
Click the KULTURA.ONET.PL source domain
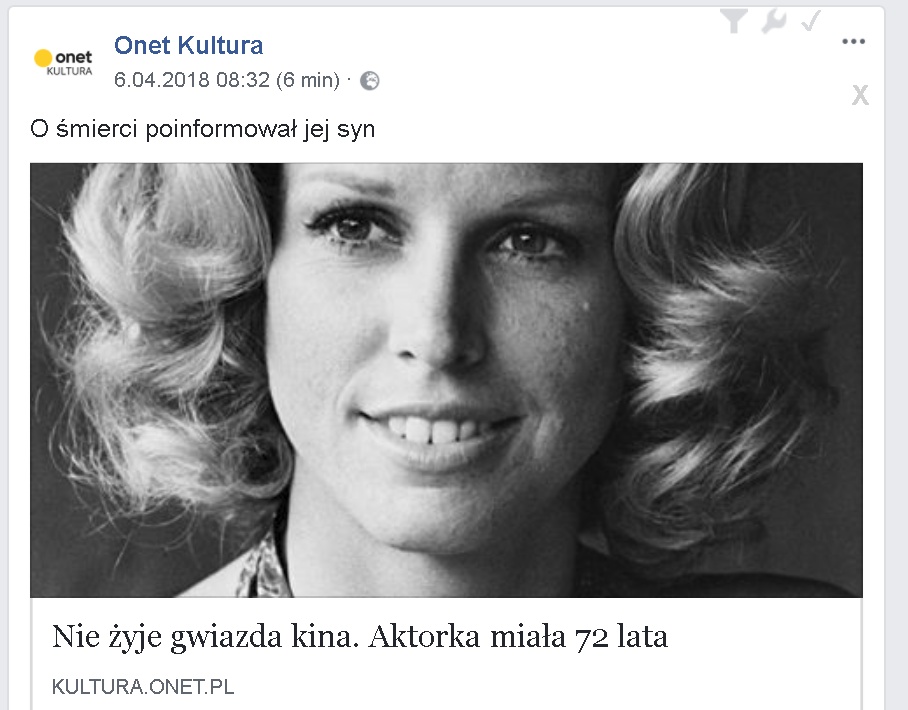[x=143, y=687]
